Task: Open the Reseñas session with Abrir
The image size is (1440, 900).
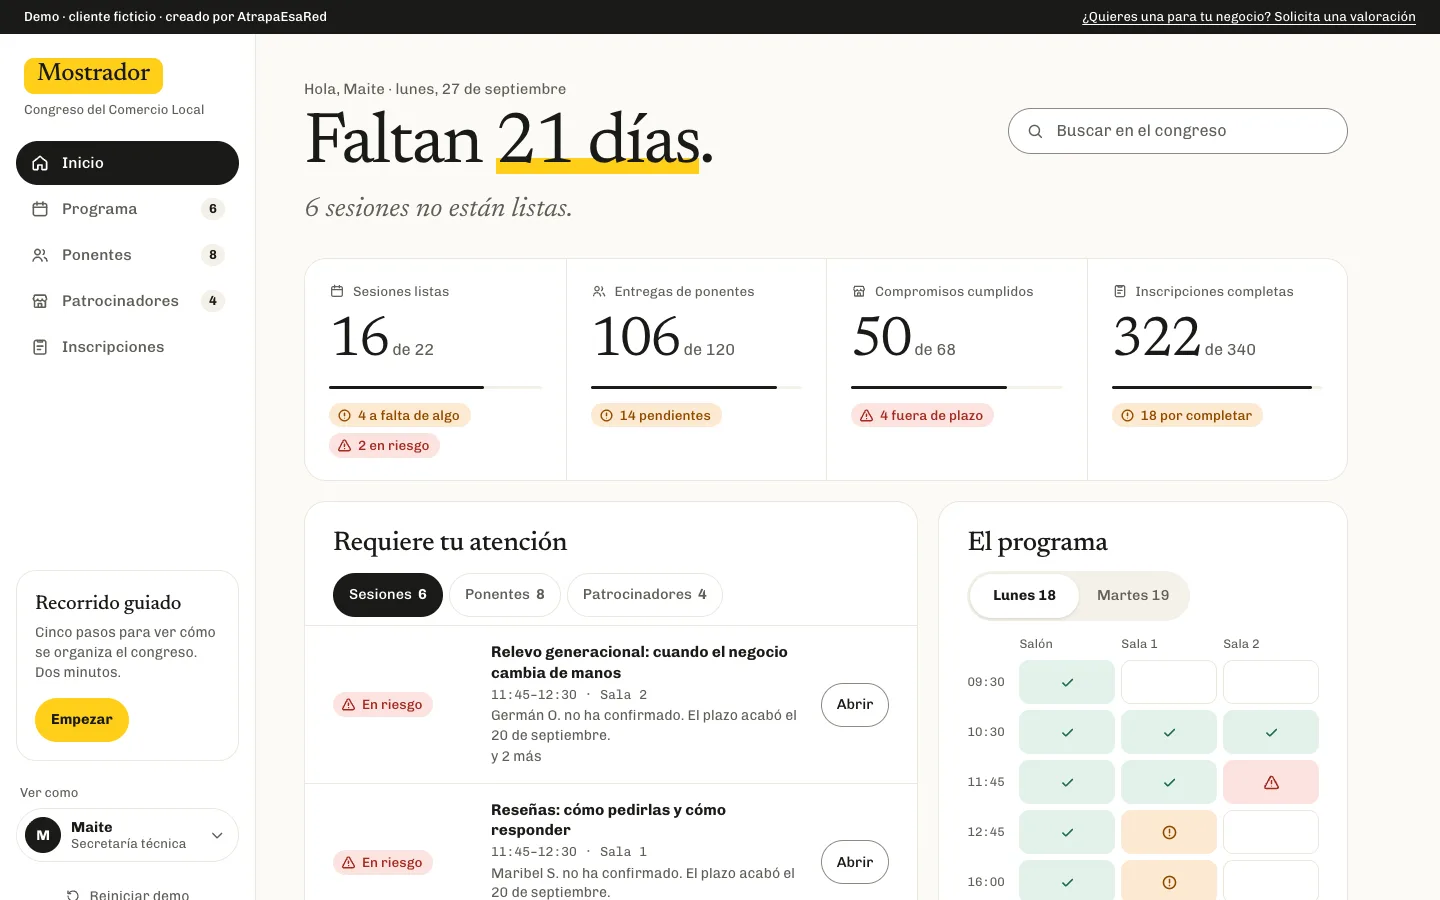Action: click(x=855, y=862)
